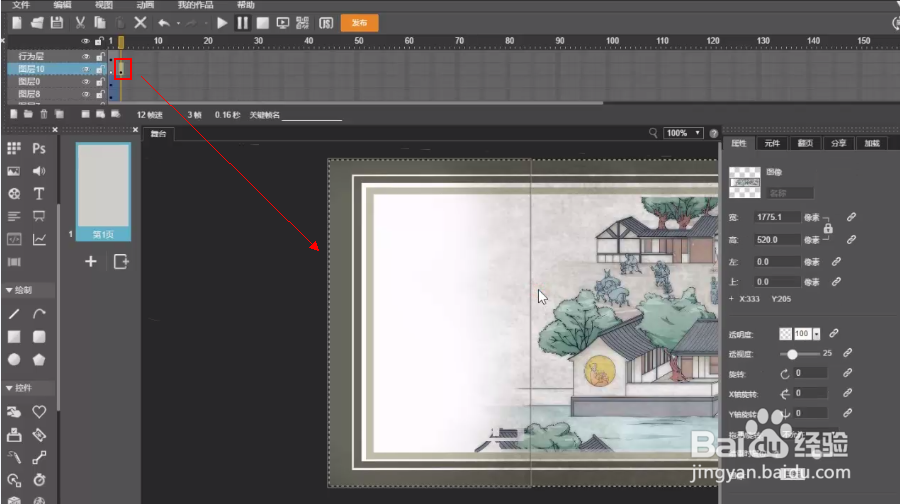Insert audio with the speaker tool
900x504 pixels.
[39, 171]
